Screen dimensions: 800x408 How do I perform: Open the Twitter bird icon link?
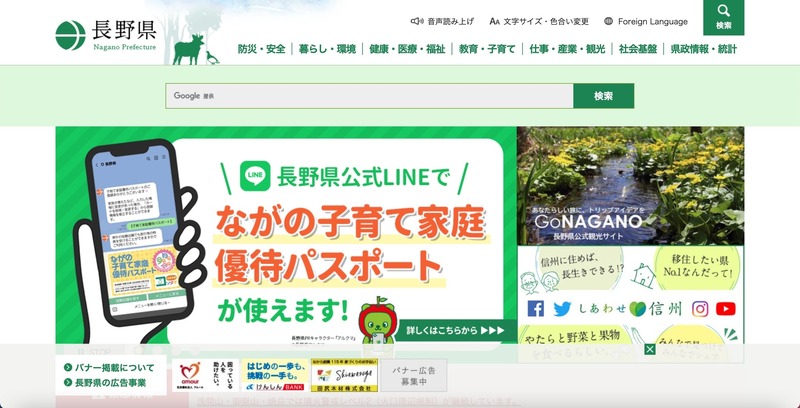[562, 309]
